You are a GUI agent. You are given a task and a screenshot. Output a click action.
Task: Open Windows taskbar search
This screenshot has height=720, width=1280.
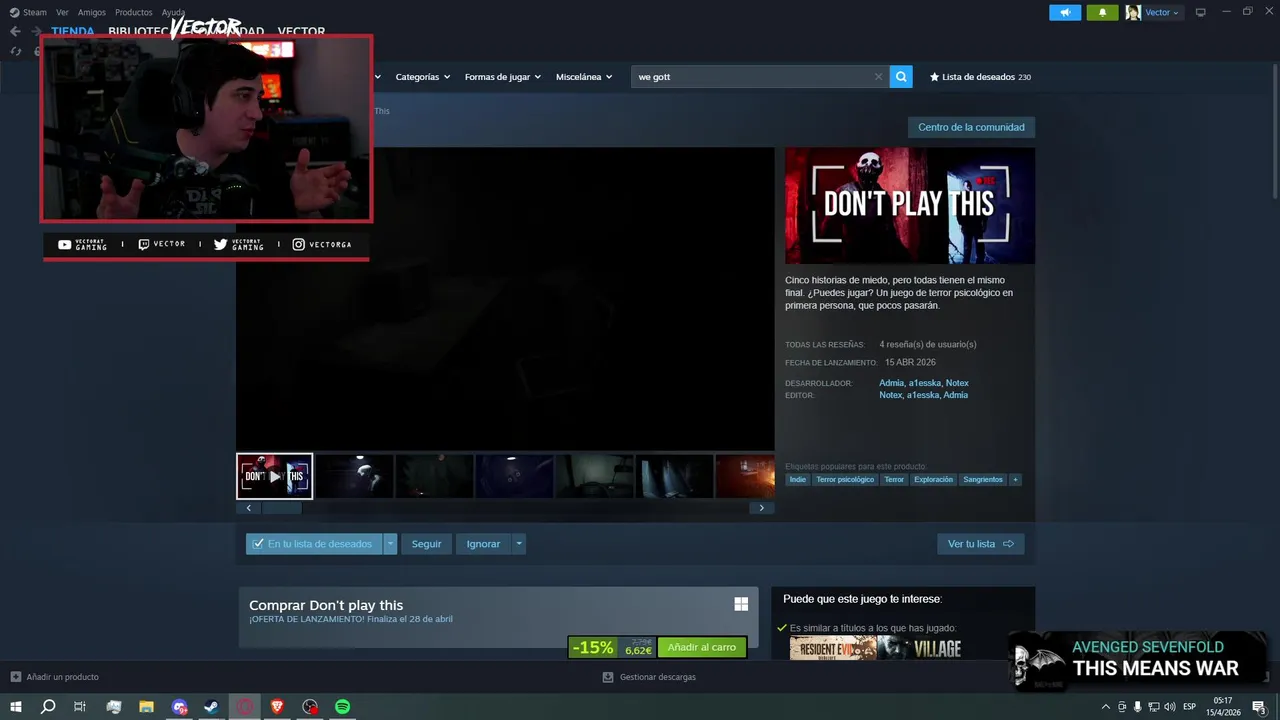pos(48,707)
